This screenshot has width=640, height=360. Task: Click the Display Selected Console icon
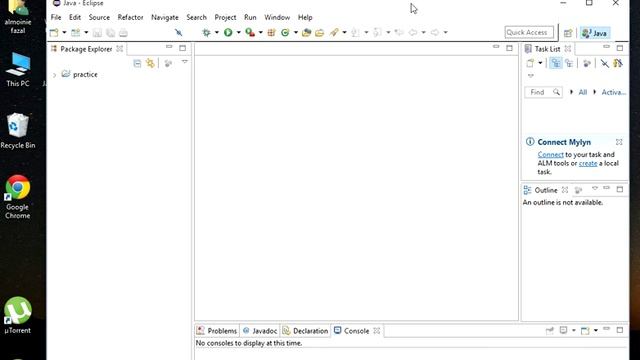point(564,330)
